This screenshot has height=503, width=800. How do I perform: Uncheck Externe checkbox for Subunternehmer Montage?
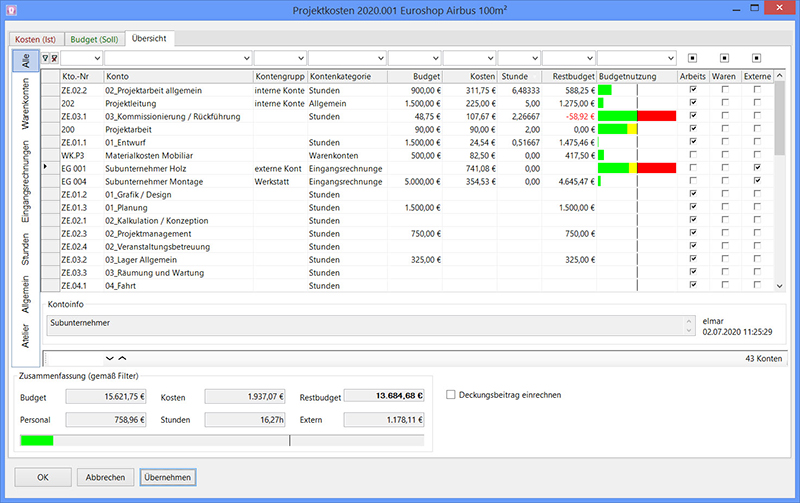[x=757, y=181]
